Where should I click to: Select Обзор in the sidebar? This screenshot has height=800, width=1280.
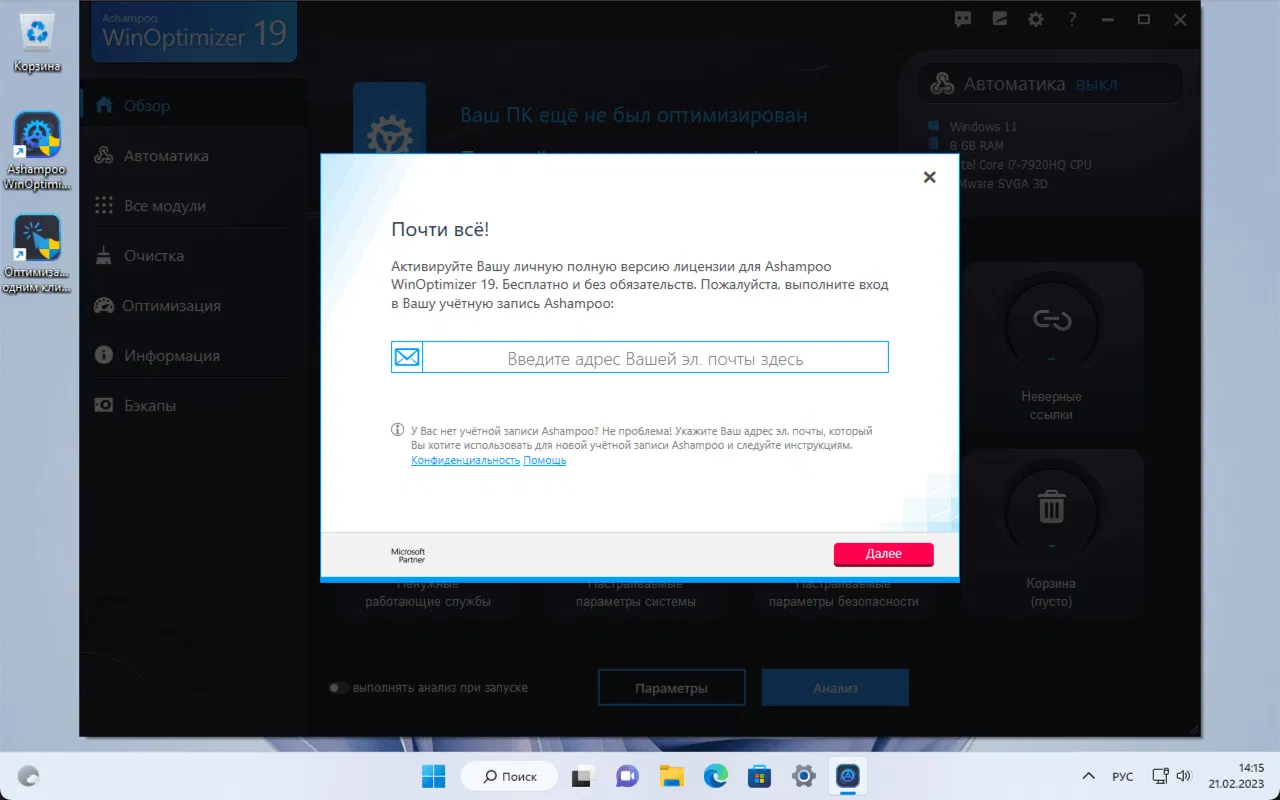click(194, 105)
